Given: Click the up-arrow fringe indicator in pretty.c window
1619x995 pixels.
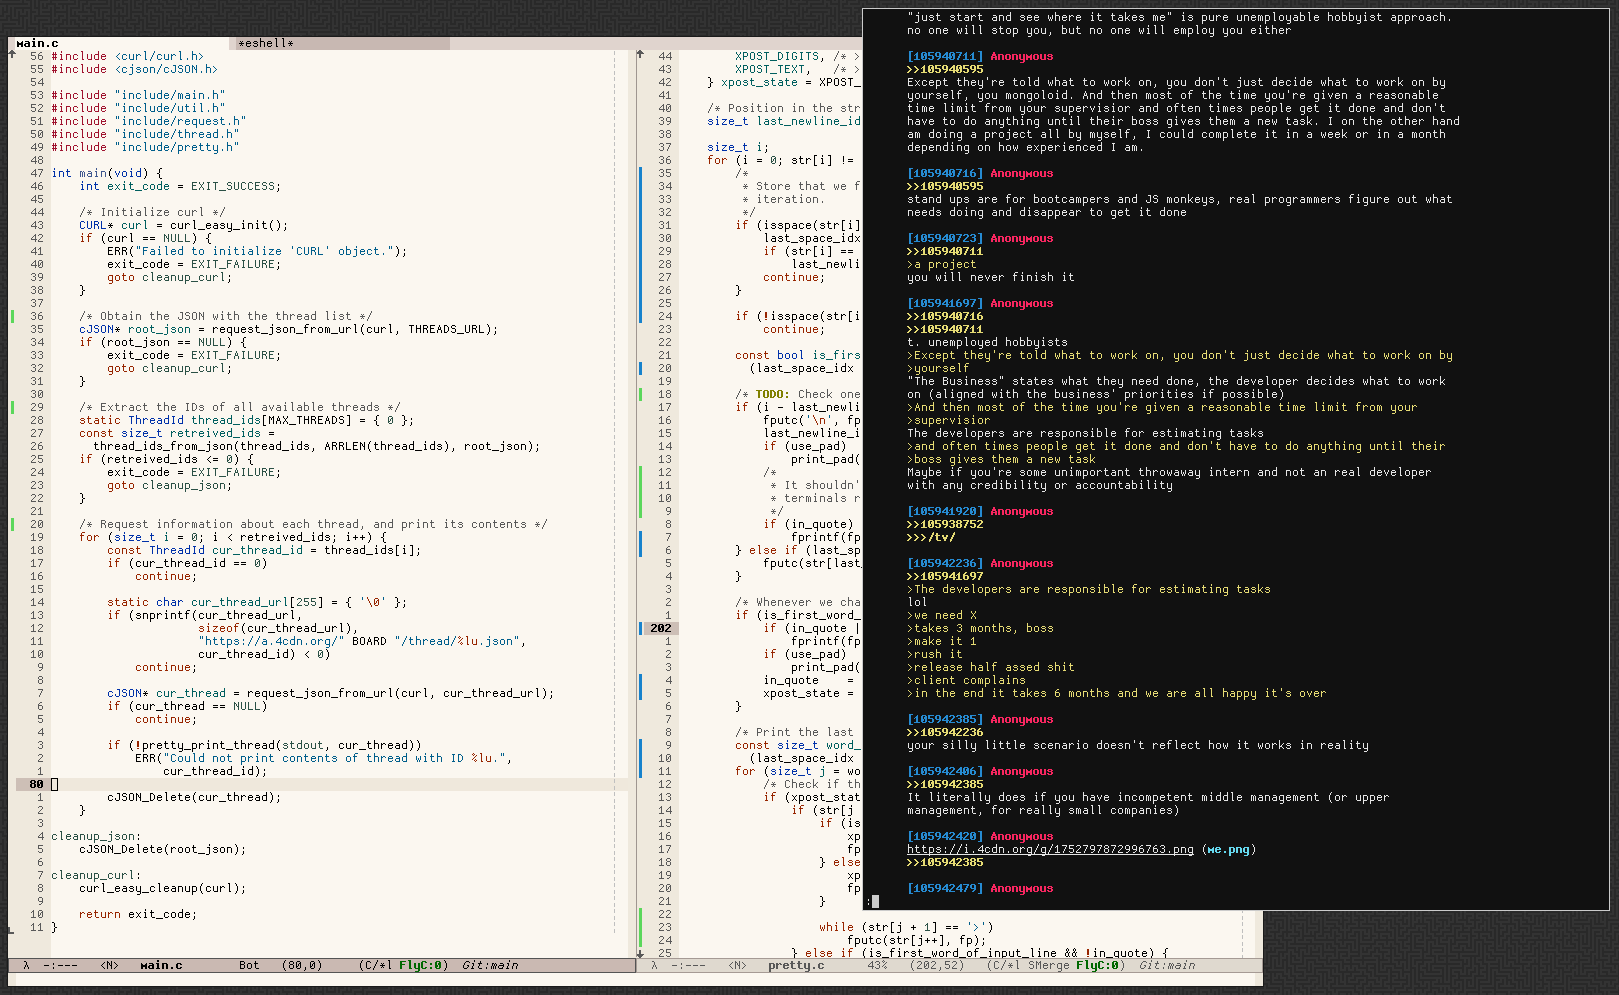Looking at the screenshot, I should [640, 55].
